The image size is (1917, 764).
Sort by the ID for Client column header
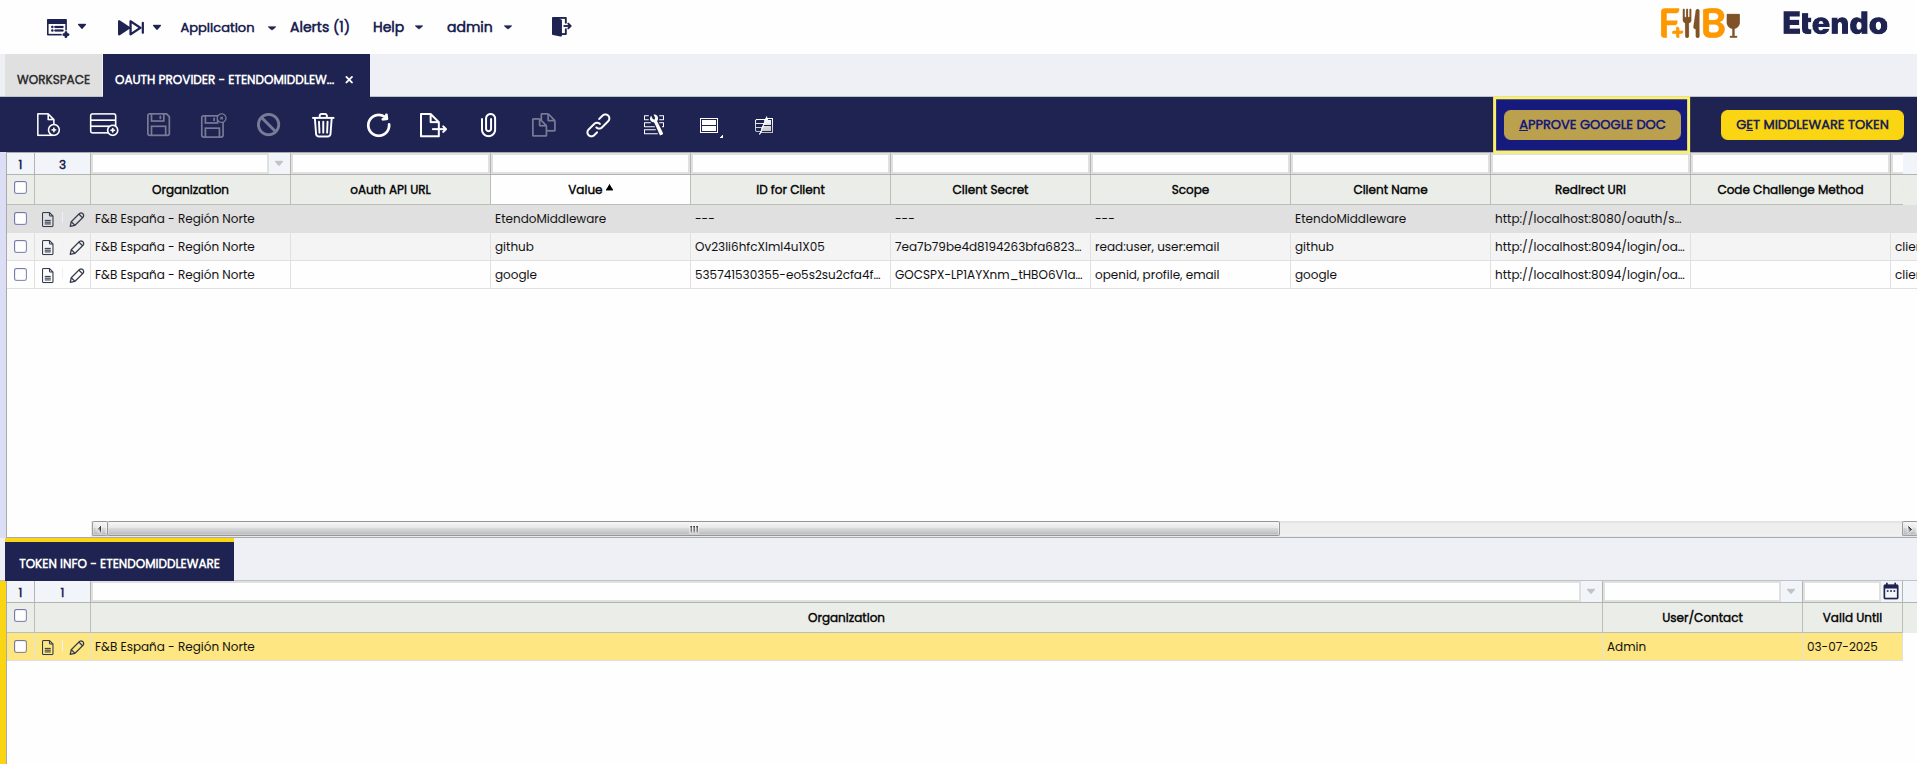[x=790, y=189]
